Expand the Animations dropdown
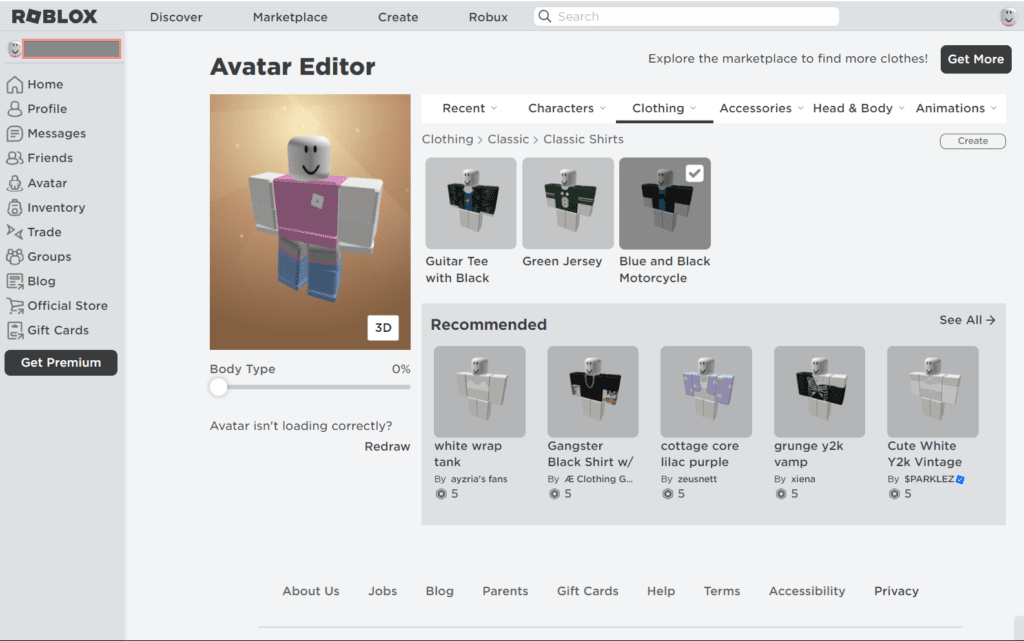 pyautogui.click(x=956, y=108)
